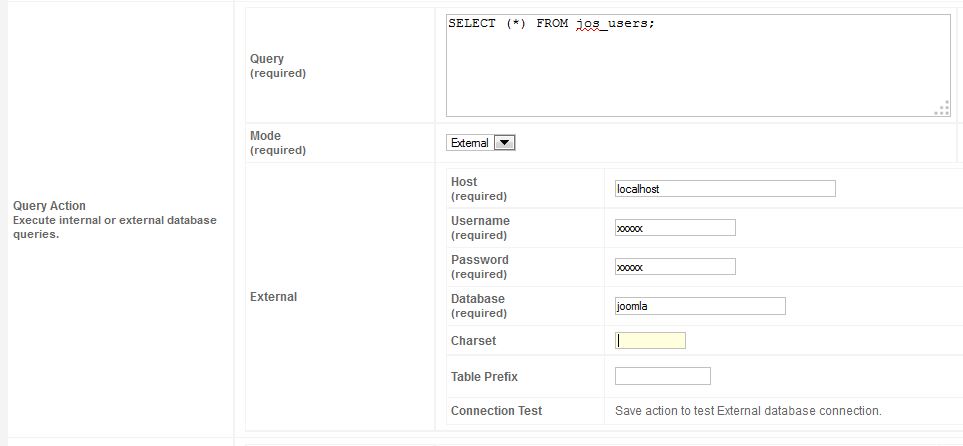Viewport: 963px width, 446px height.
Task: Click the Query (required) label
Action: coord(278,66)
